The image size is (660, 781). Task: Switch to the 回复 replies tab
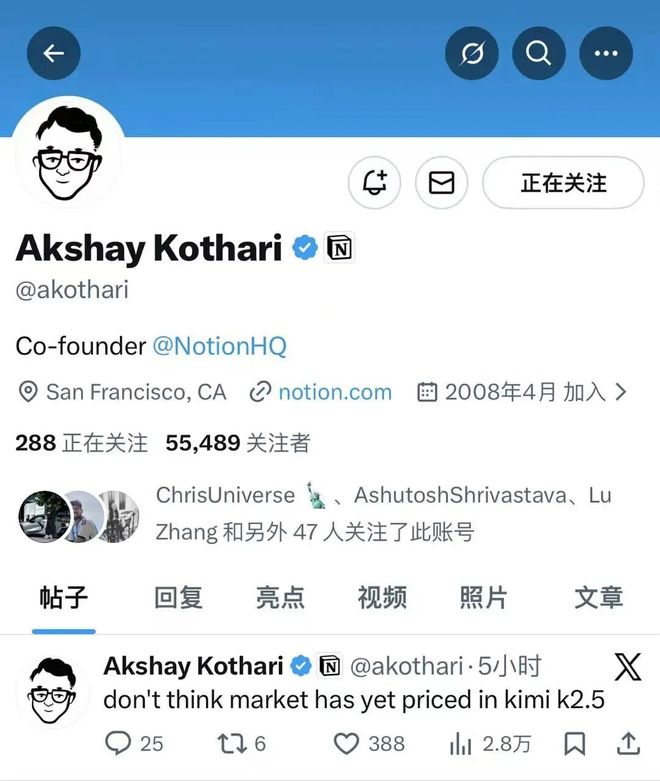pos(178,597)
